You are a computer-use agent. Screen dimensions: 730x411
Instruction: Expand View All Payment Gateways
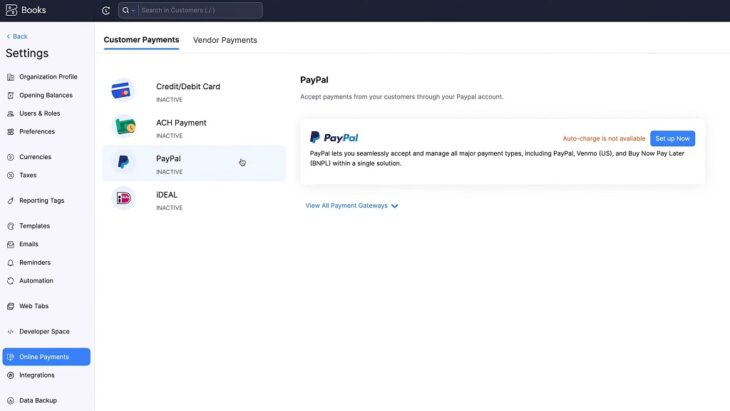click(x=351, y=206)
